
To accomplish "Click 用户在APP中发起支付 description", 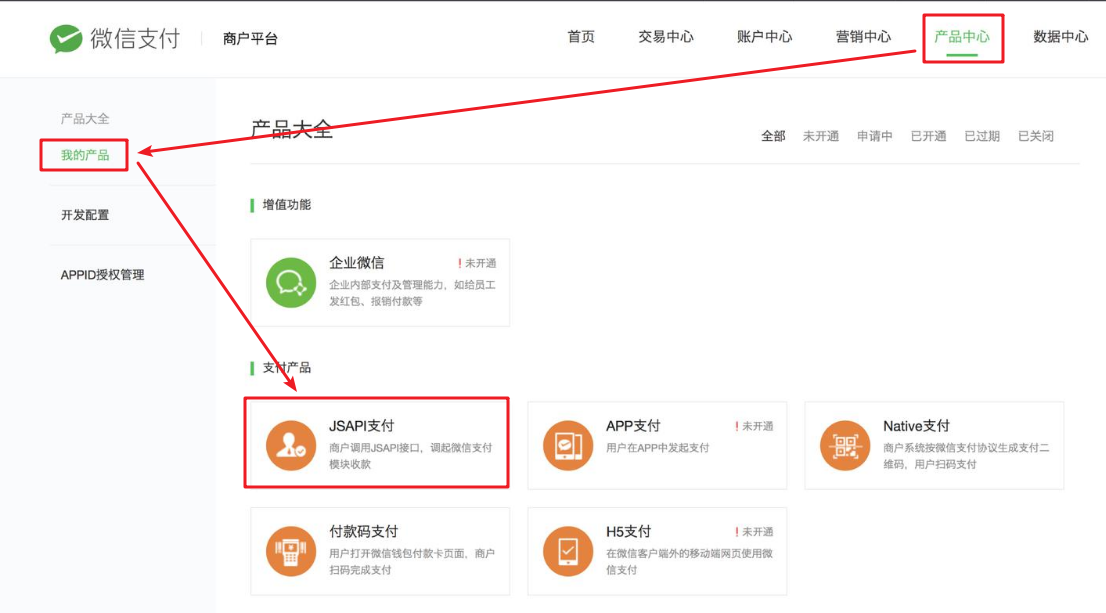I will tap(657, 448).
